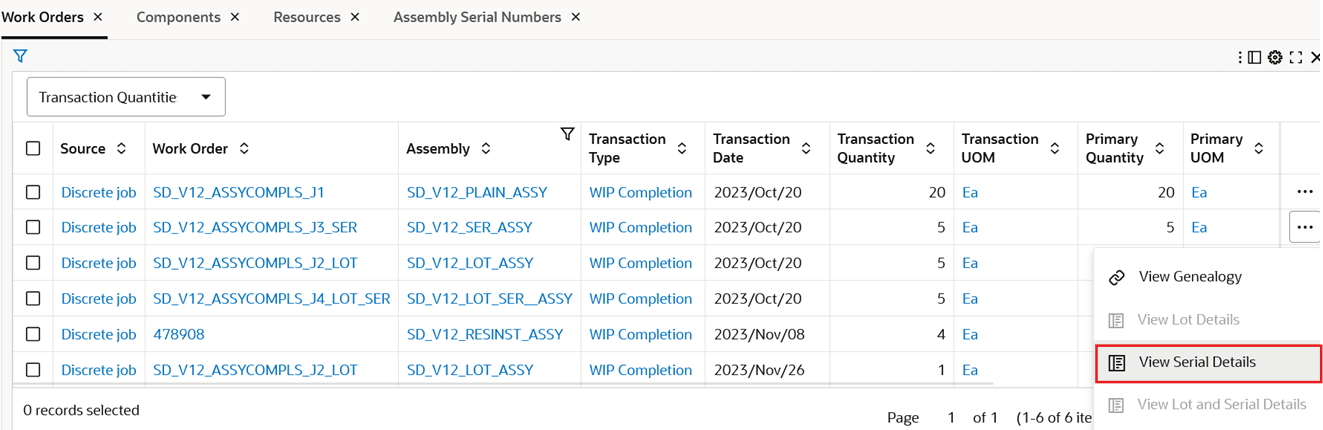Open the Assembly column filter icon
The width and height of the screenshot is (1323, 430).
(x=567, y=134)
